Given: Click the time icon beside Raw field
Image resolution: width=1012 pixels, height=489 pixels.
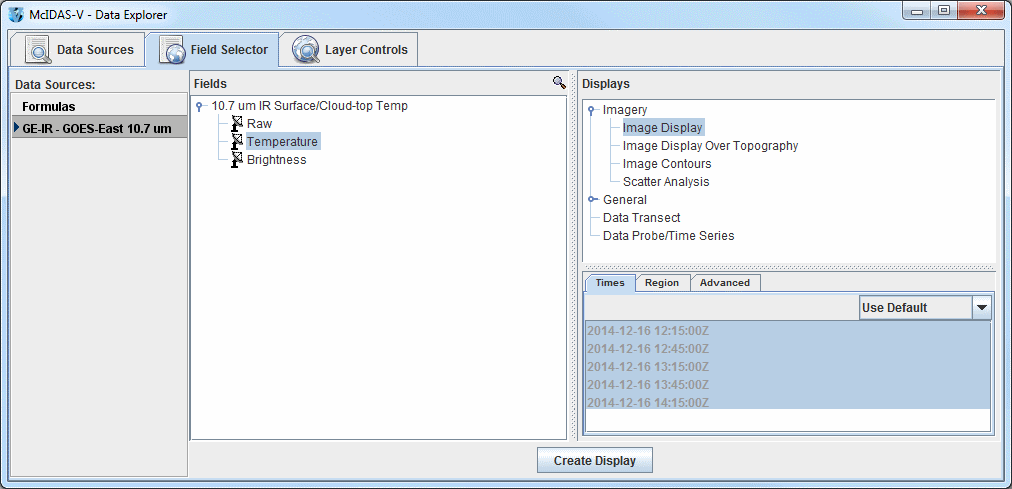Looking at the screenshot, I should pyautogui.click(x=237, y=124).
